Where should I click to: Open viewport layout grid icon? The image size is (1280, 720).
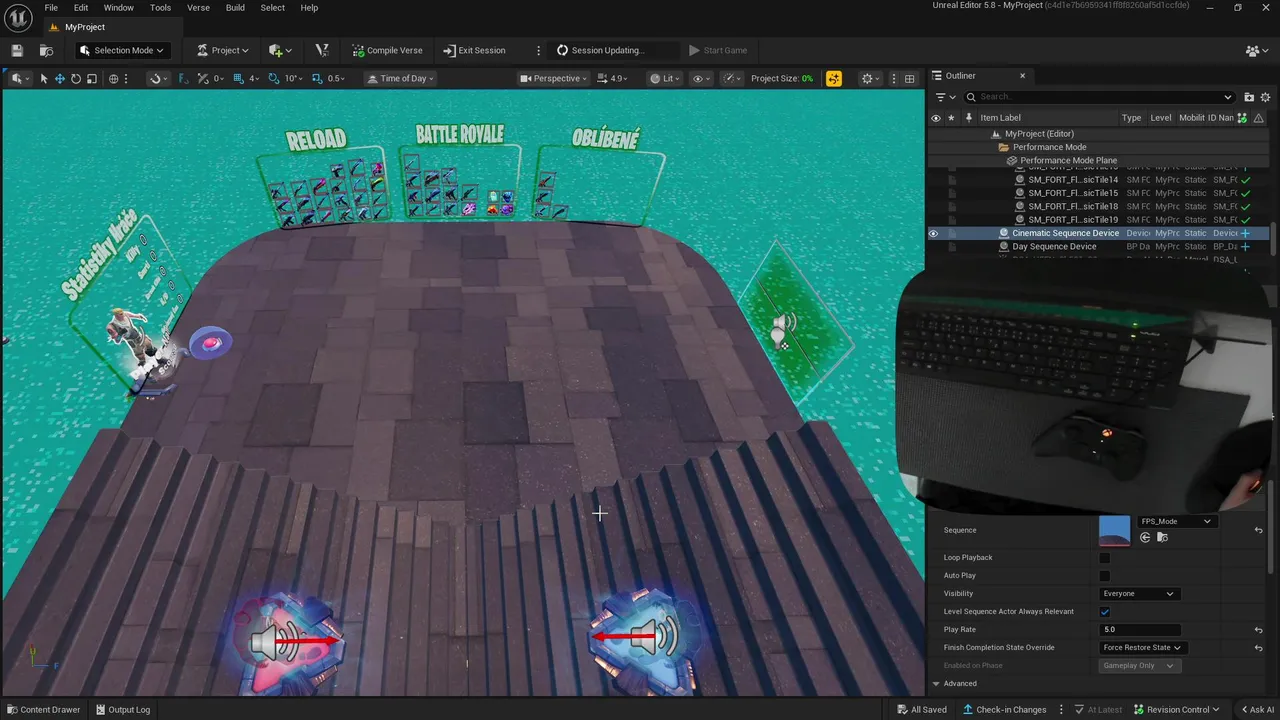[909, 78]
